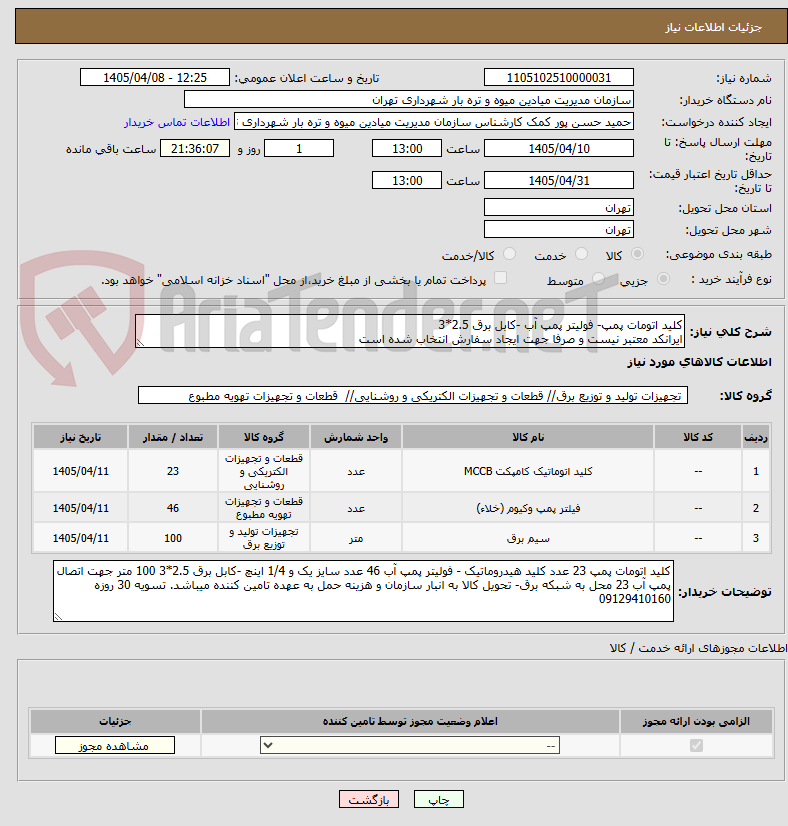This screenshot has height=826, width=788.
Task: Click اعلام وضعیت مجوز column header
Action: [x=410, y=721]
